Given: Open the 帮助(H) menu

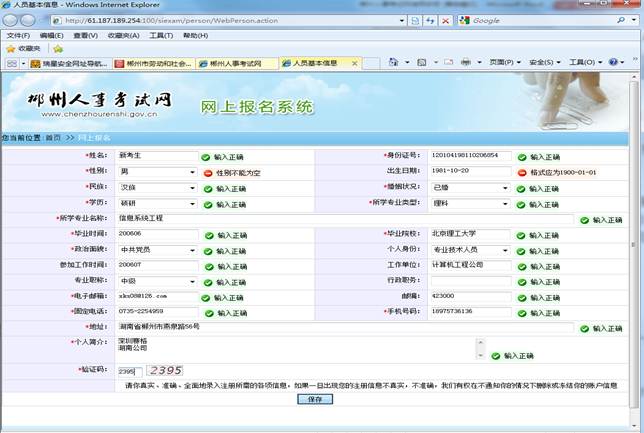Looking at the screenshot, I should point(196,36).
